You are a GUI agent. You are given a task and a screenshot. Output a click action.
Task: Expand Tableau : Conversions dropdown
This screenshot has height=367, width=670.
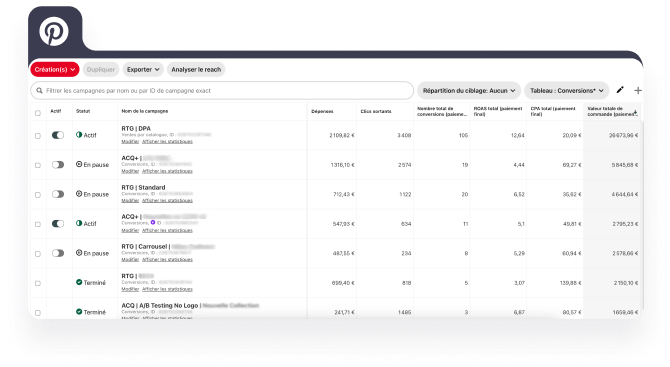pos(567,91)
